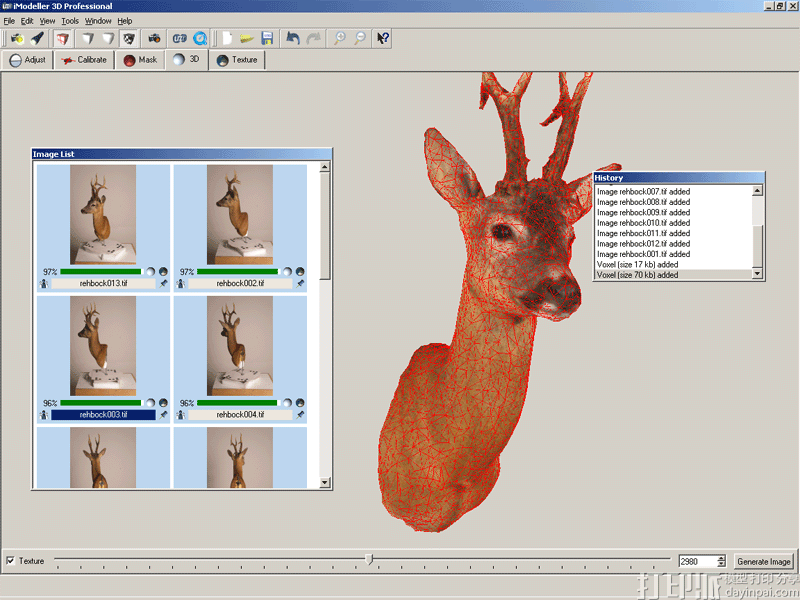
Task: Select the rehbock002.tif thumbnail image
Action: [240, 214]
